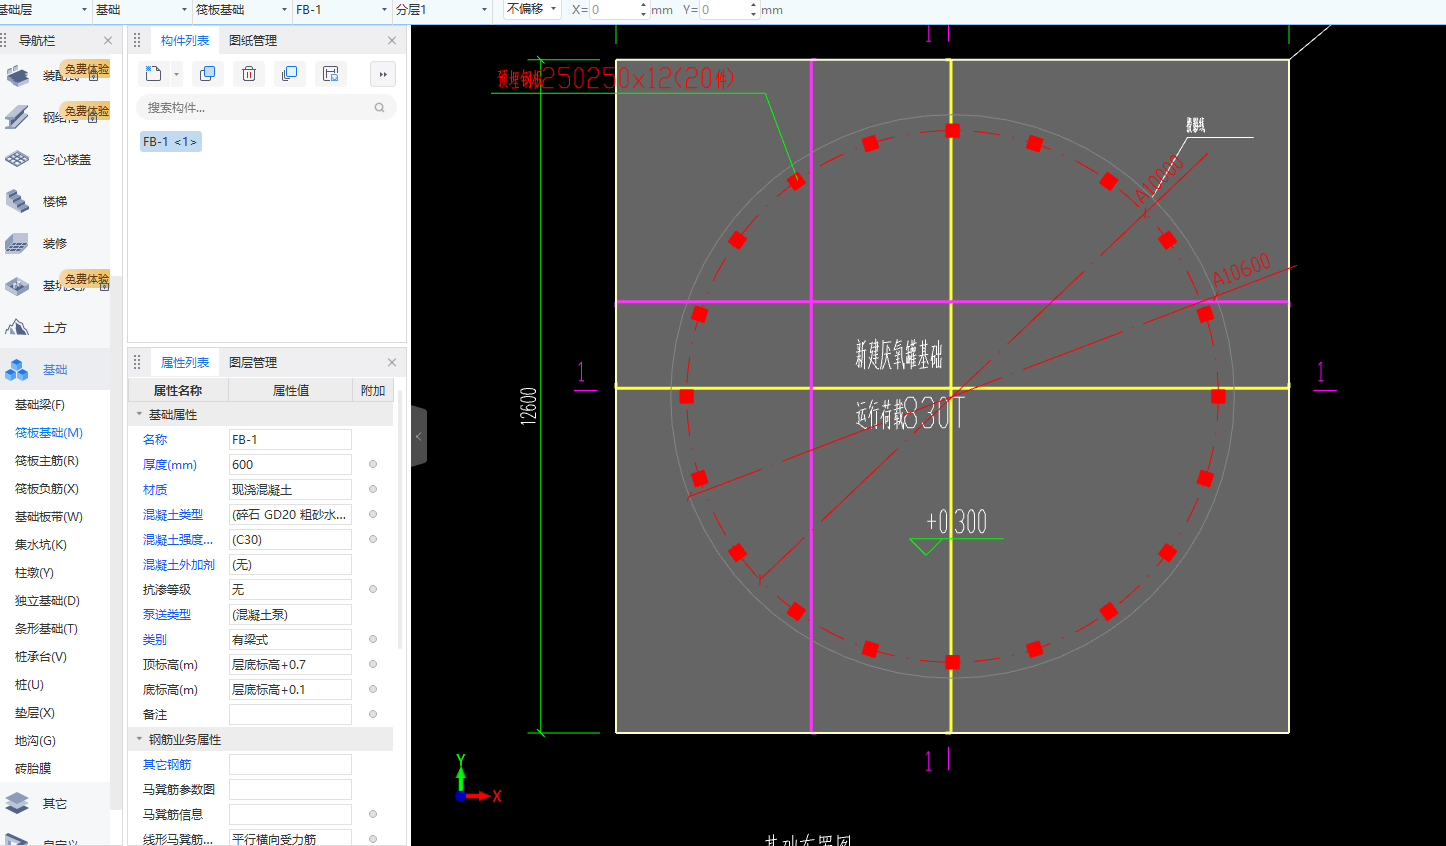Select the 土方 navigation icon
1446x846 pixels.
(x=17, y=328)
